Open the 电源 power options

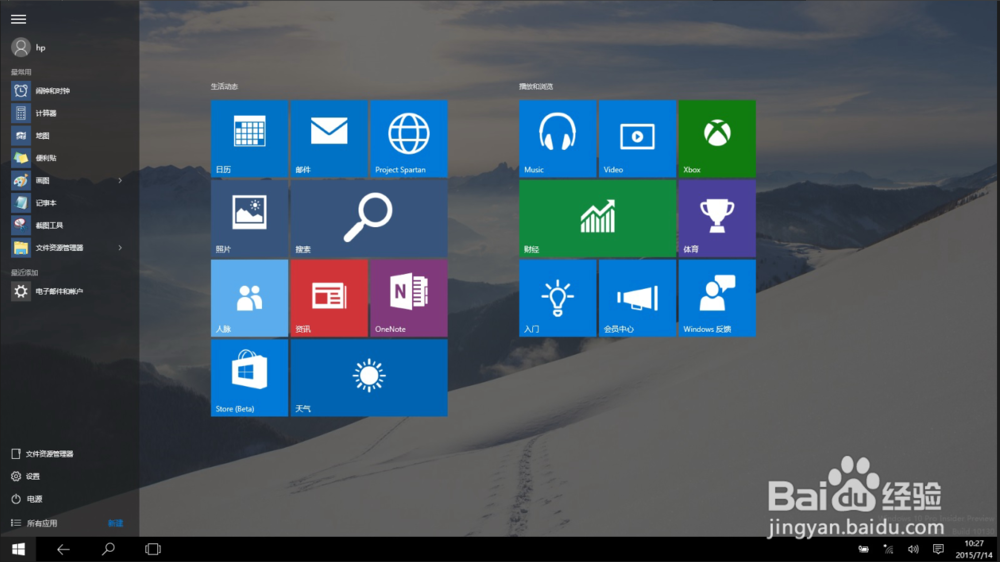[27, 499]
